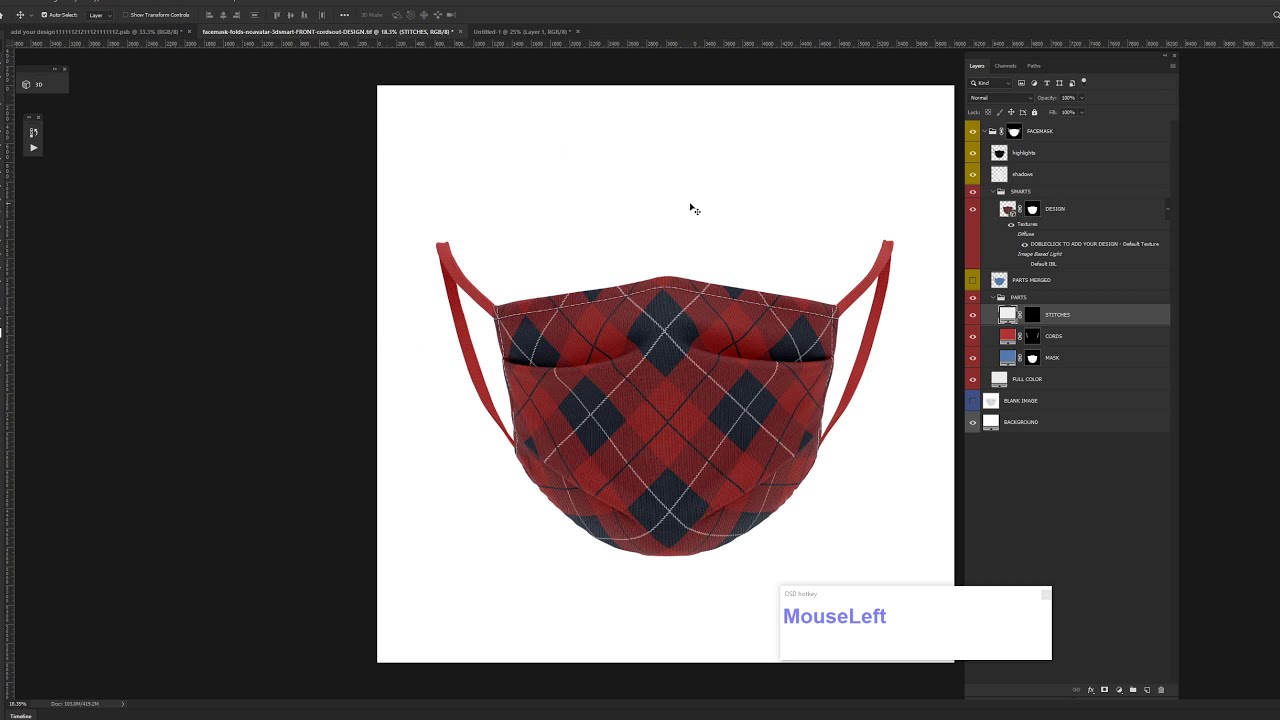Image resolution: width=1280 pixels, height=720 pixels.
Task: Click create new adjustment layer icon
Action: click(x=1119, y=690)
